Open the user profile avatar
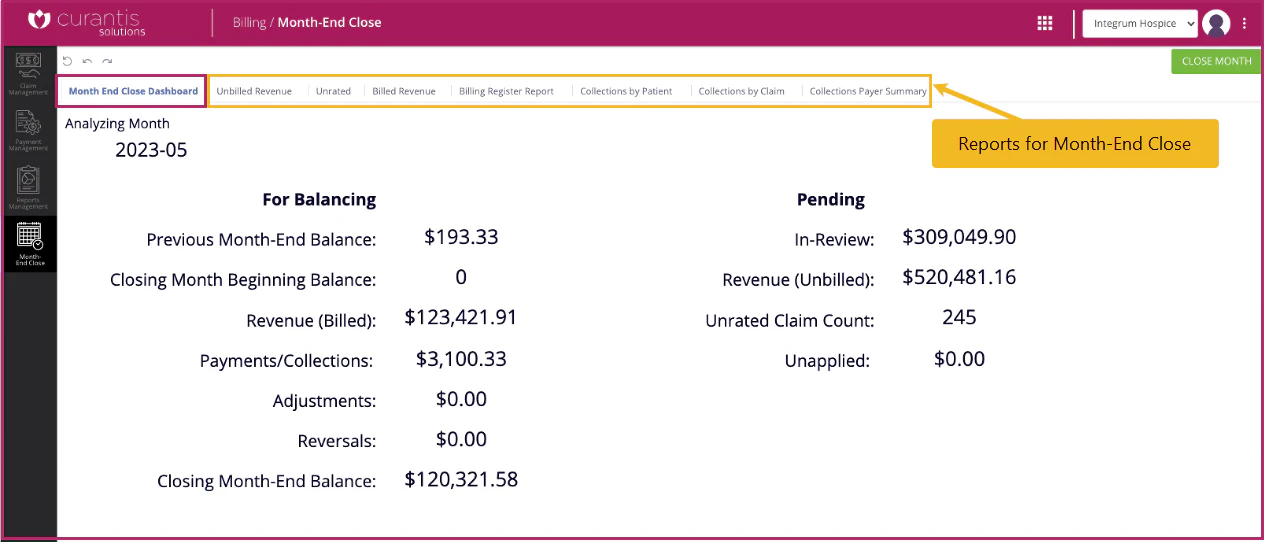Image resolution: width=1266 pixels, height=542 pixels. [x=1216, y=23]
